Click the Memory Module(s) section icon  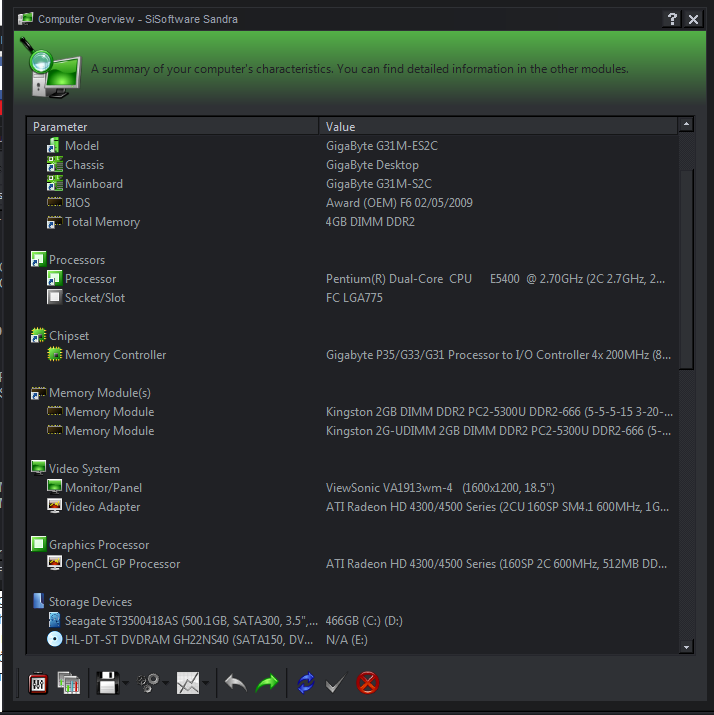click(x=38, y=393)
